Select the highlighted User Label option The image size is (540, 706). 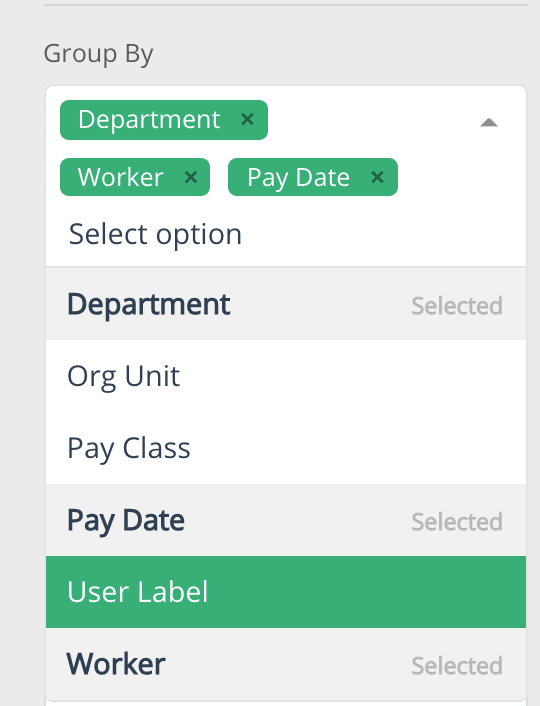tap(286, 592)
